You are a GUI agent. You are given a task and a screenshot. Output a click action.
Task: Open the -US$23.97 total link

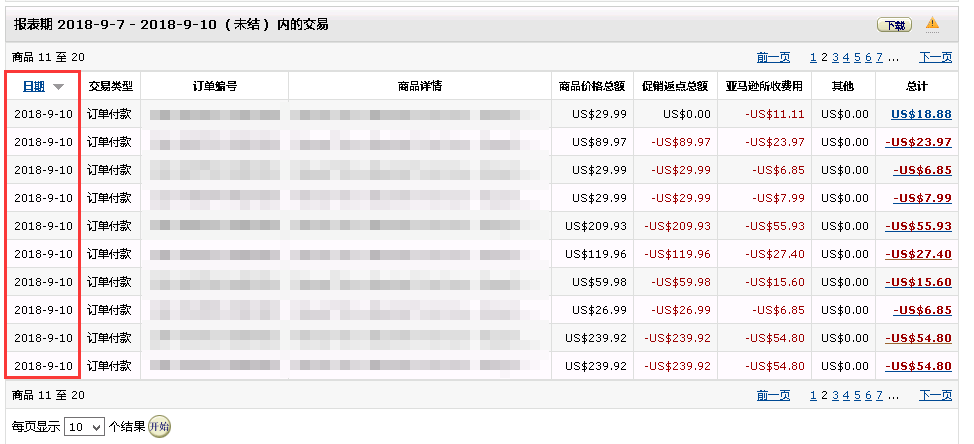click(919, 142)
